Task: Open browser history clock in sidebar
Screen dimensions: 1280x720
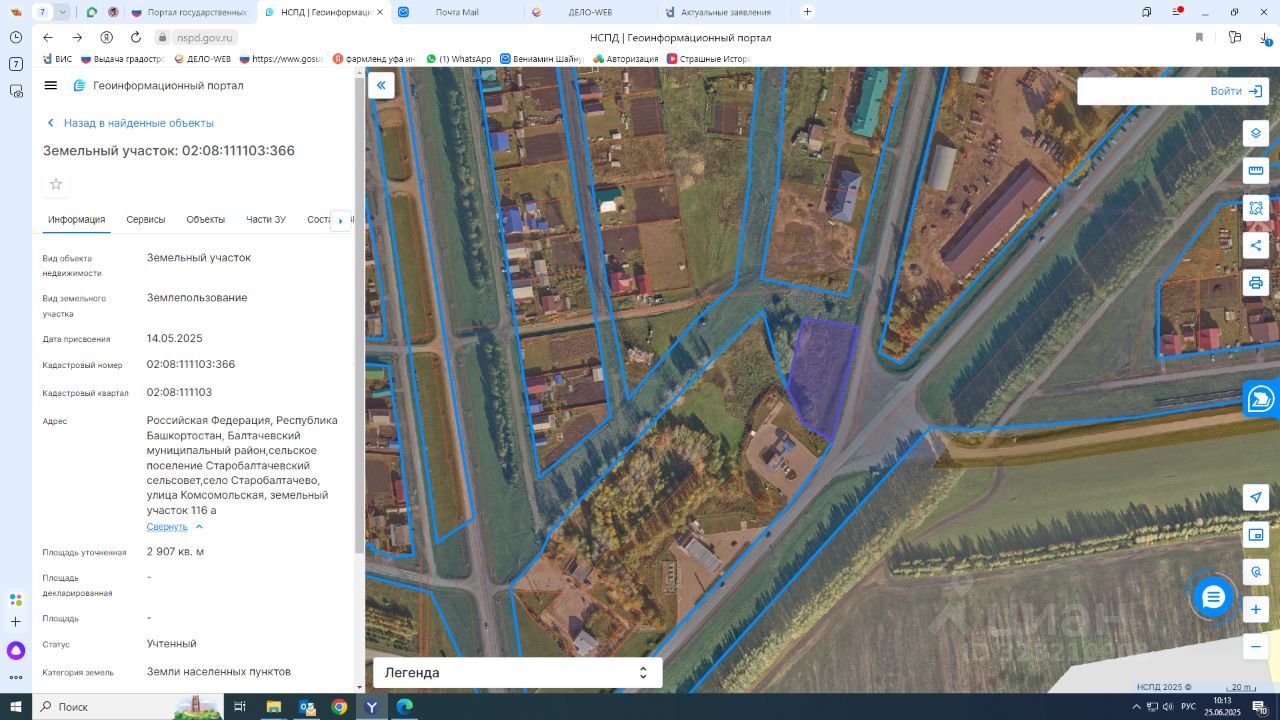Action: pos(16,37)
